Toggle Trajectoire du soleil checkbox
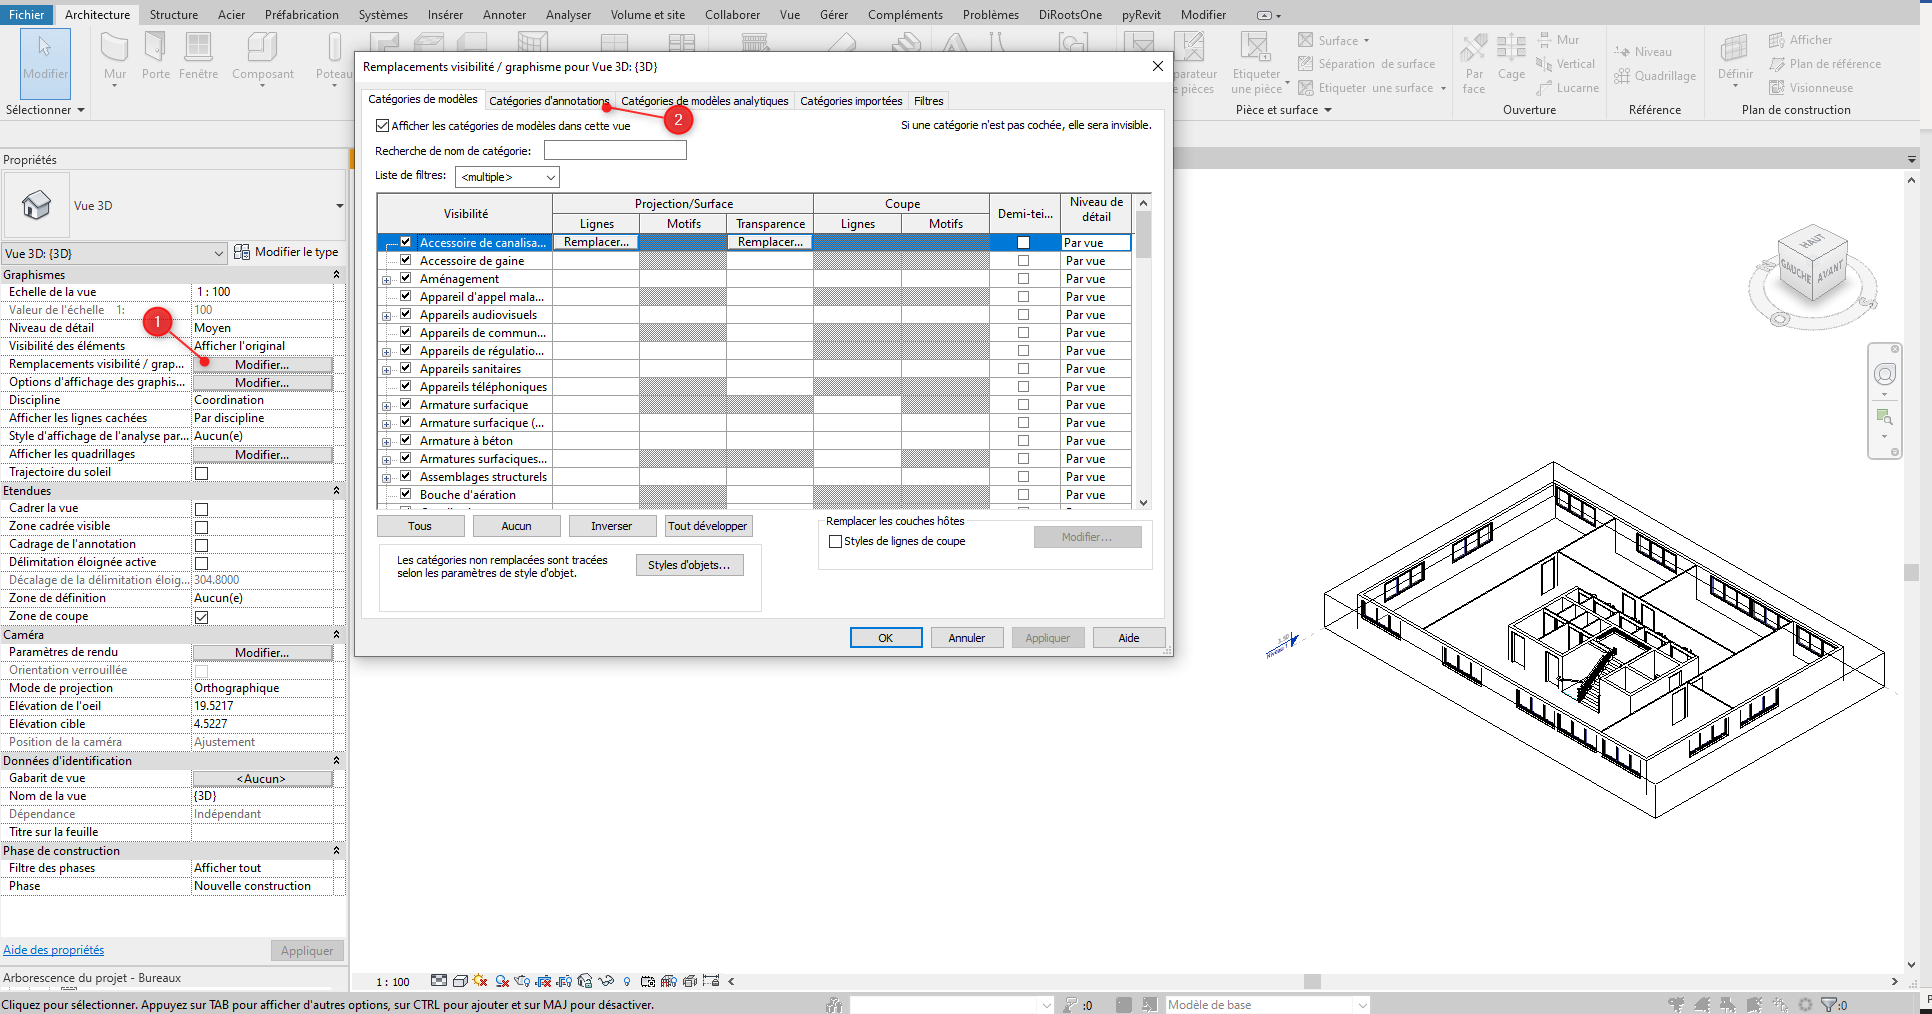The image size is (1932, 1014). 201,473
